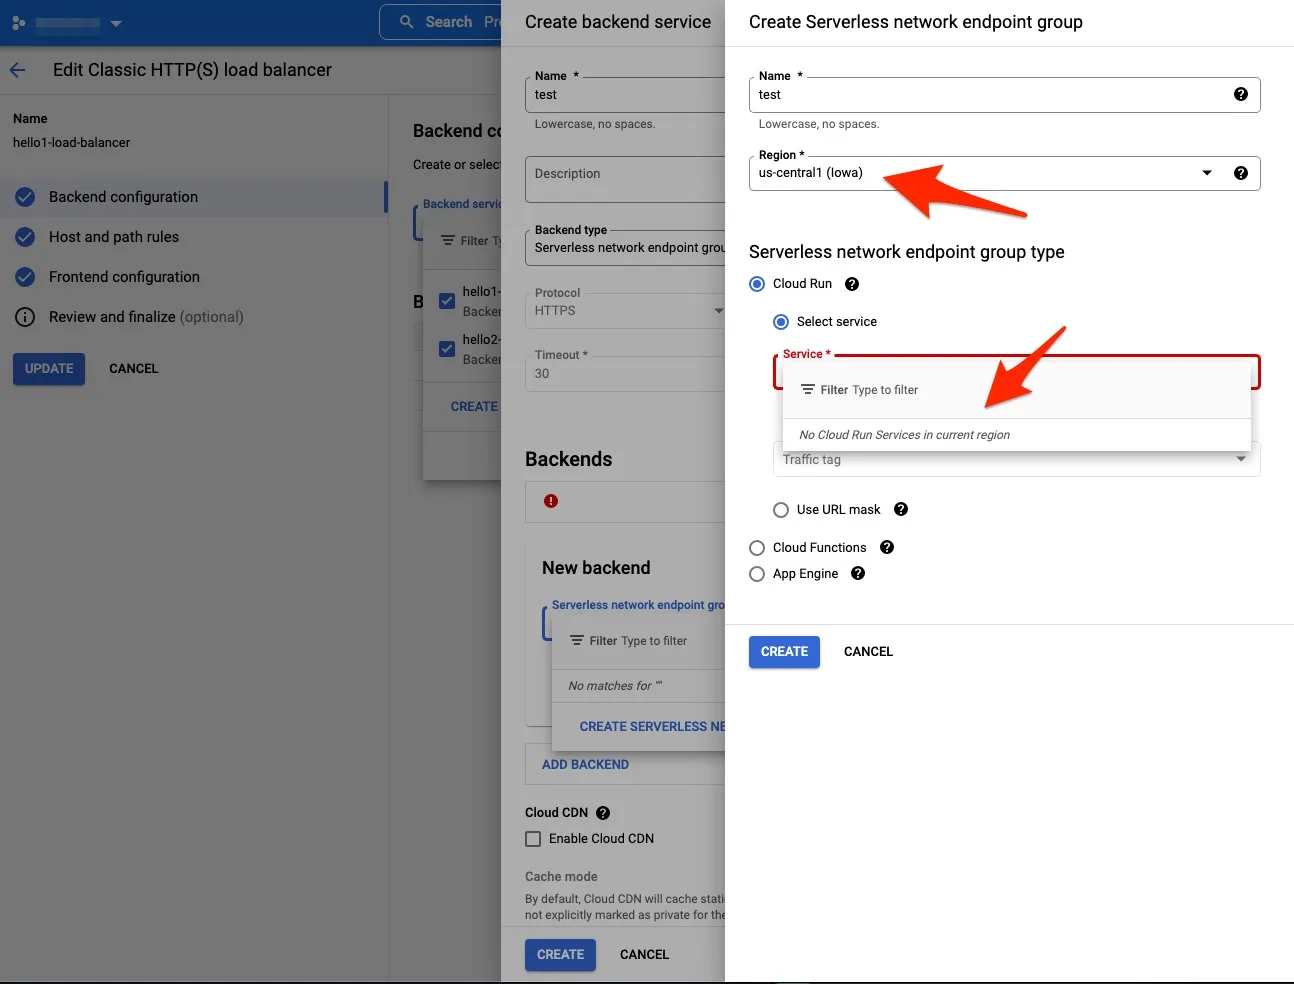Click the Timeout input field

pyautogui.click(x=625, y=373)
